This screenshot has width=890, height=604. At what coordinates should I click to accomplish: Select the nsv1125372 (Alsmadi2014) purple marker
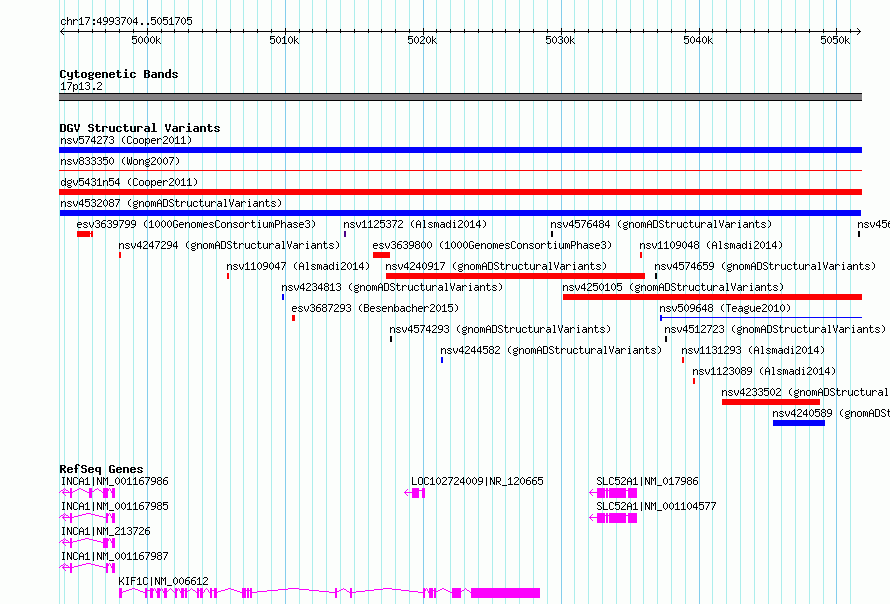(345, 234)
